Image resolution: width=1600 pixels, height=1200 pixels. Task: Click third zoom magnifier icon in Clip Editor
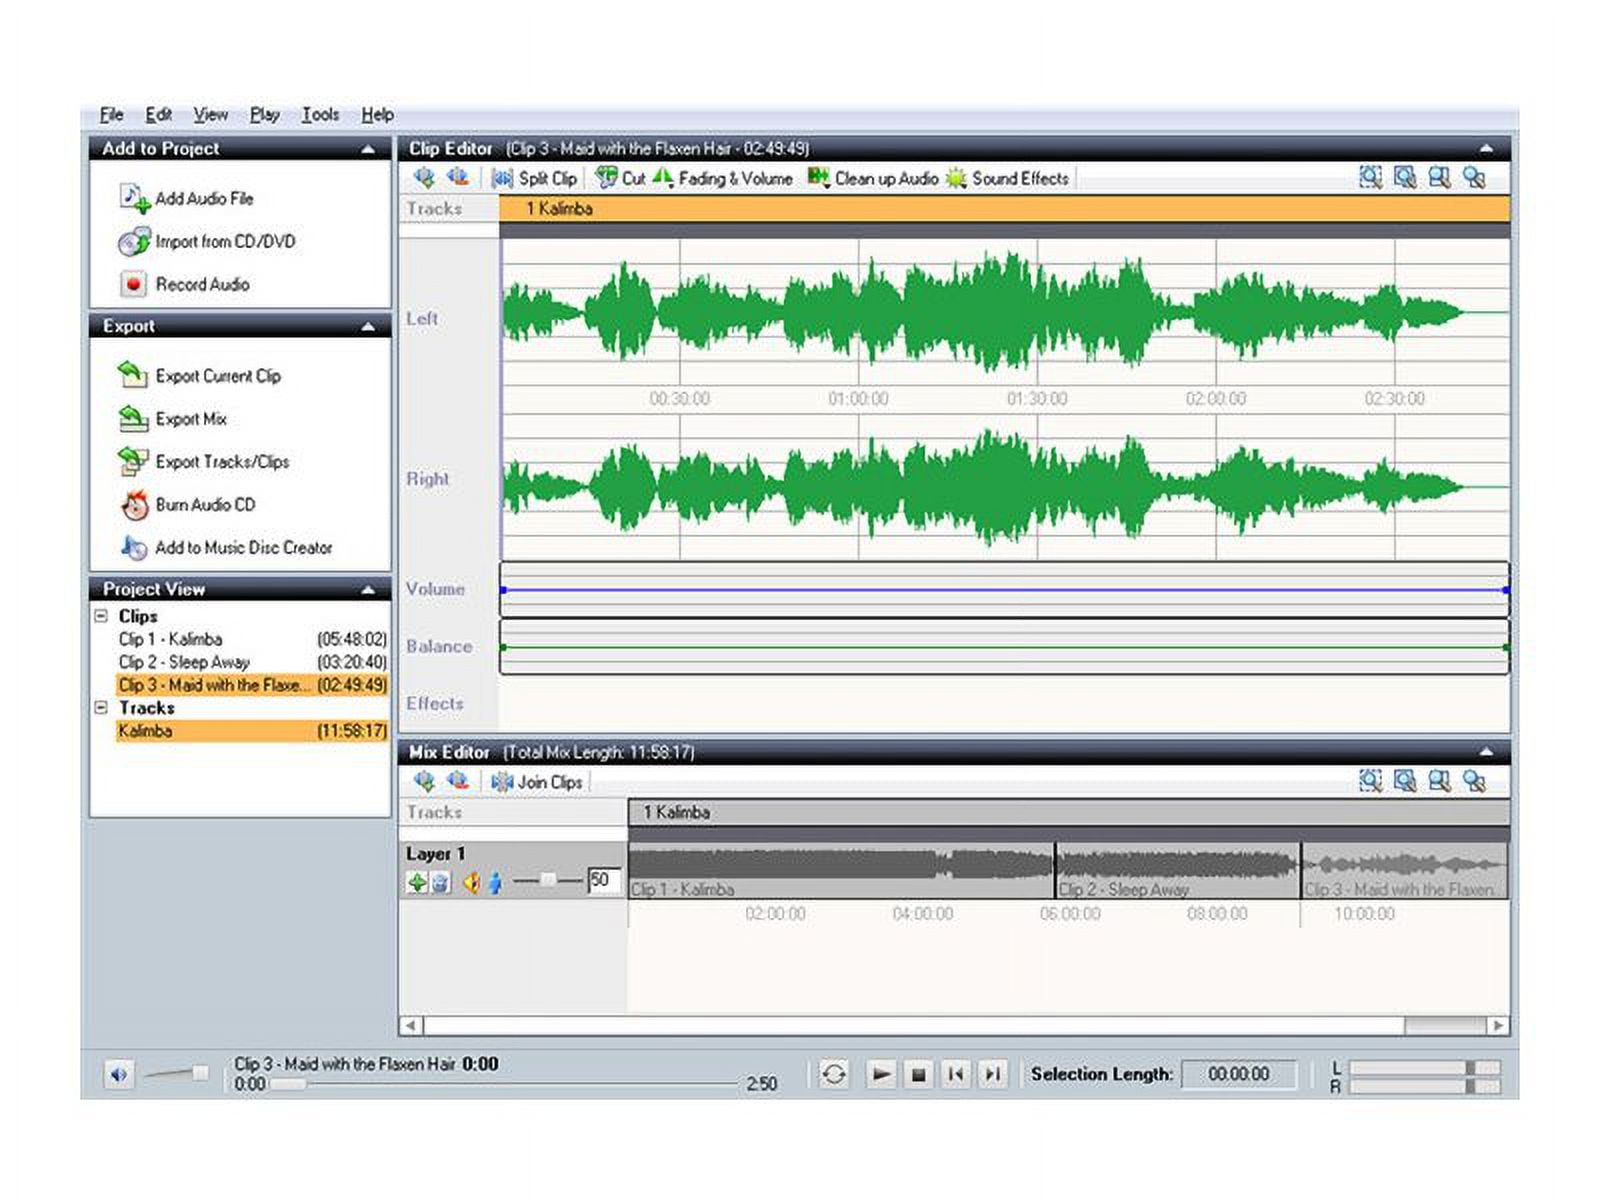tap(1439, 178)
